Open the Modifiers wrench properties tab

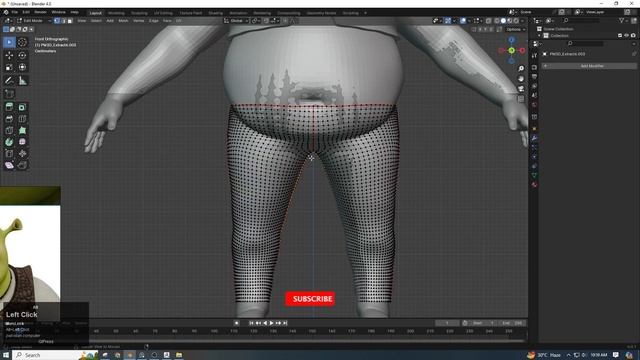[x=534, y=138]
